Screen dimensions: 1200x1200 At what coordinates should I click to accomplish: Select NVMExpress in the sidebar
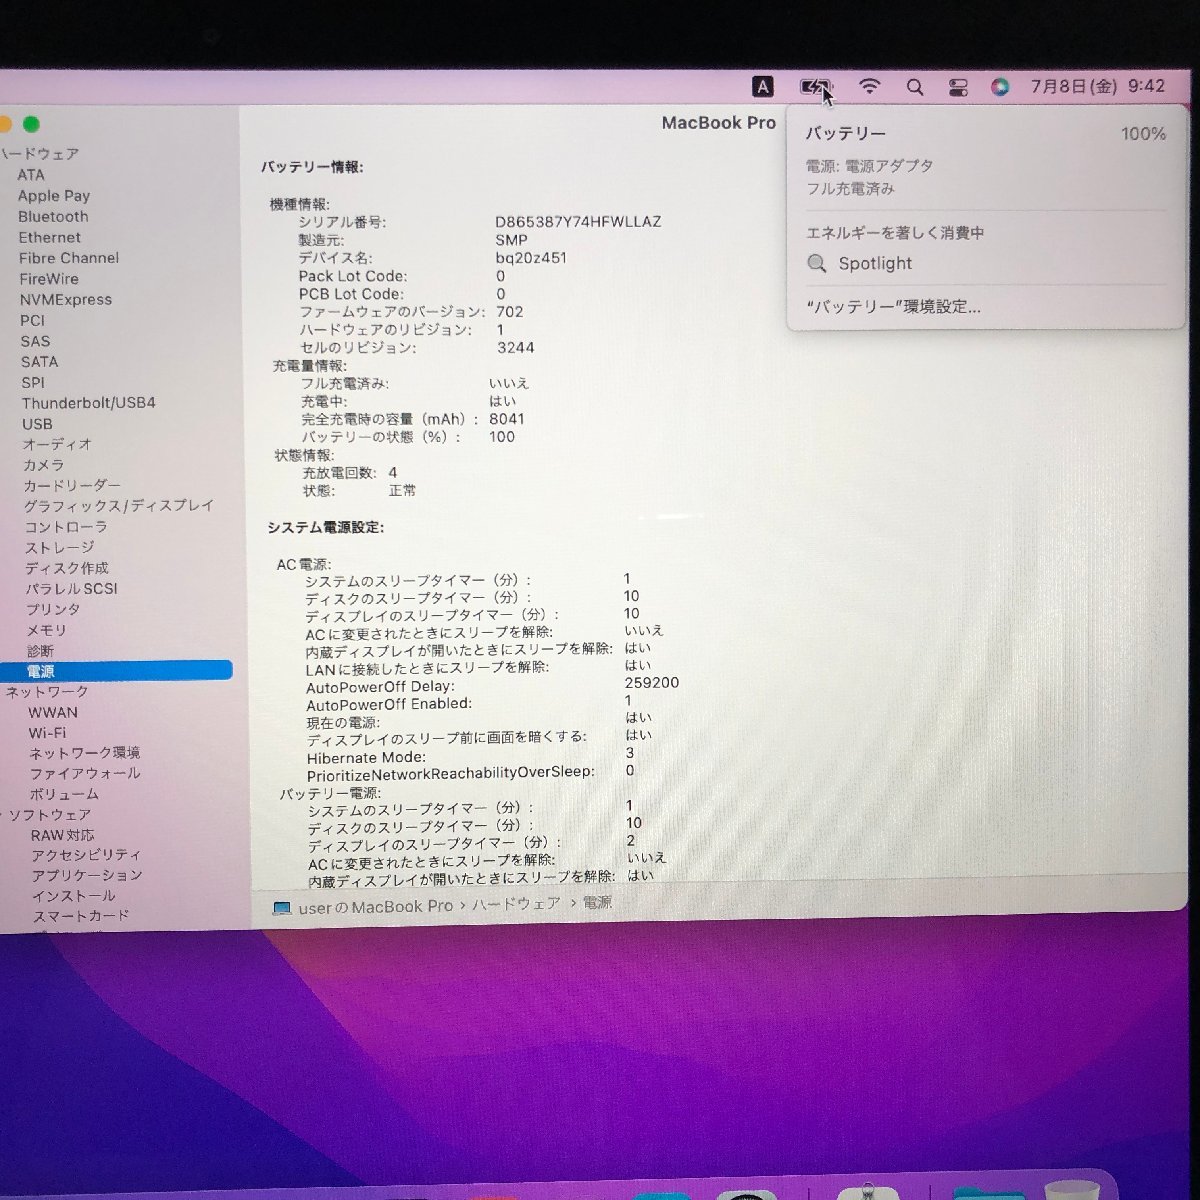(66, 299)
